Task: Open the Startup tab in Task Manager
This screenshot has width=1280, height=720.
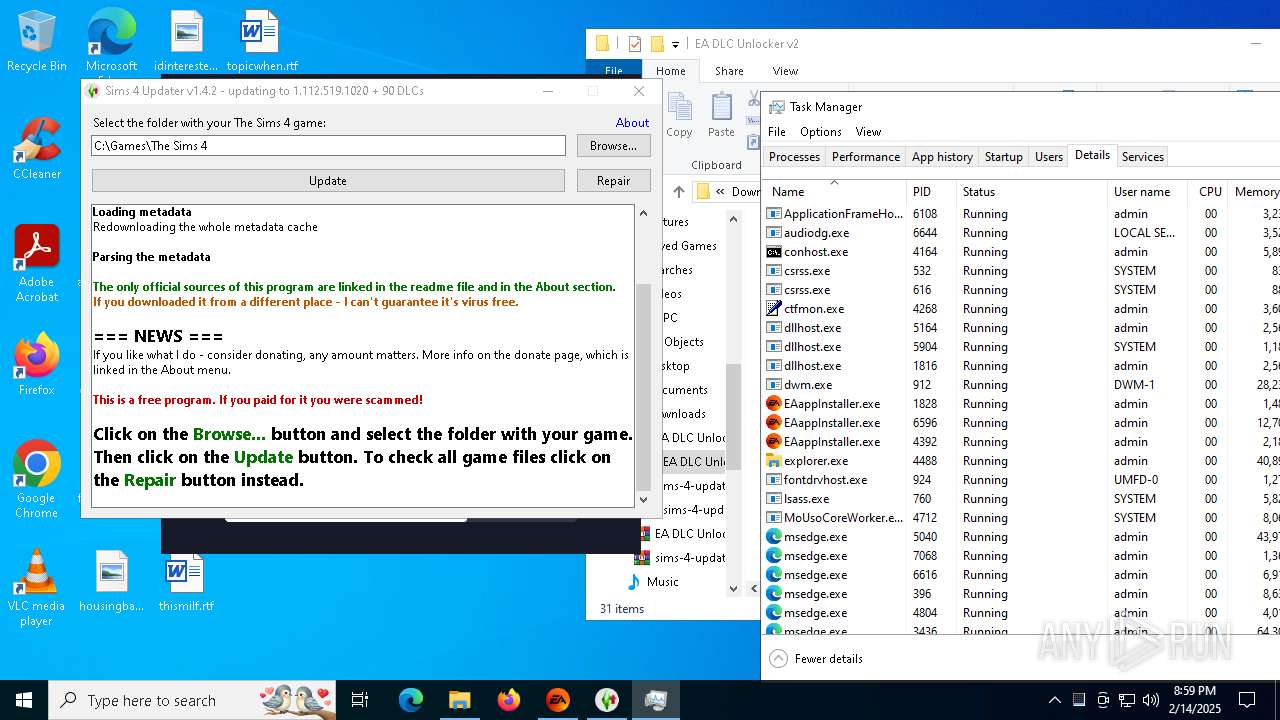Action: tap(1004, 157)
